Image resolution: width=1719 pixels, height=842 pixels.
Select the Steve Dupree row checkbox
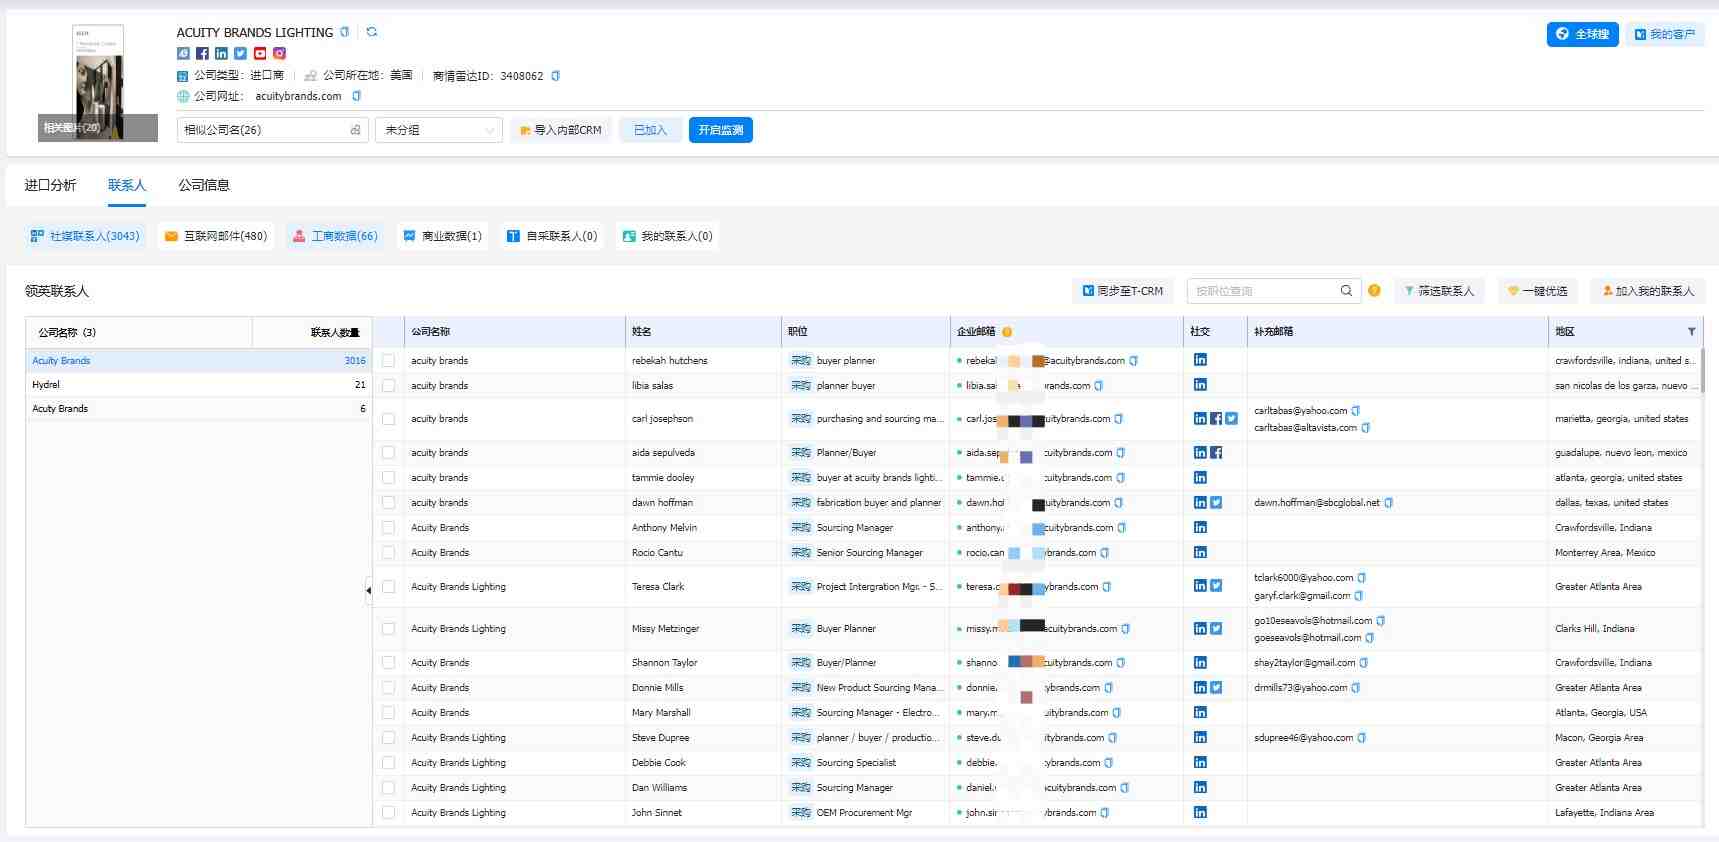(x=389, y=738)
